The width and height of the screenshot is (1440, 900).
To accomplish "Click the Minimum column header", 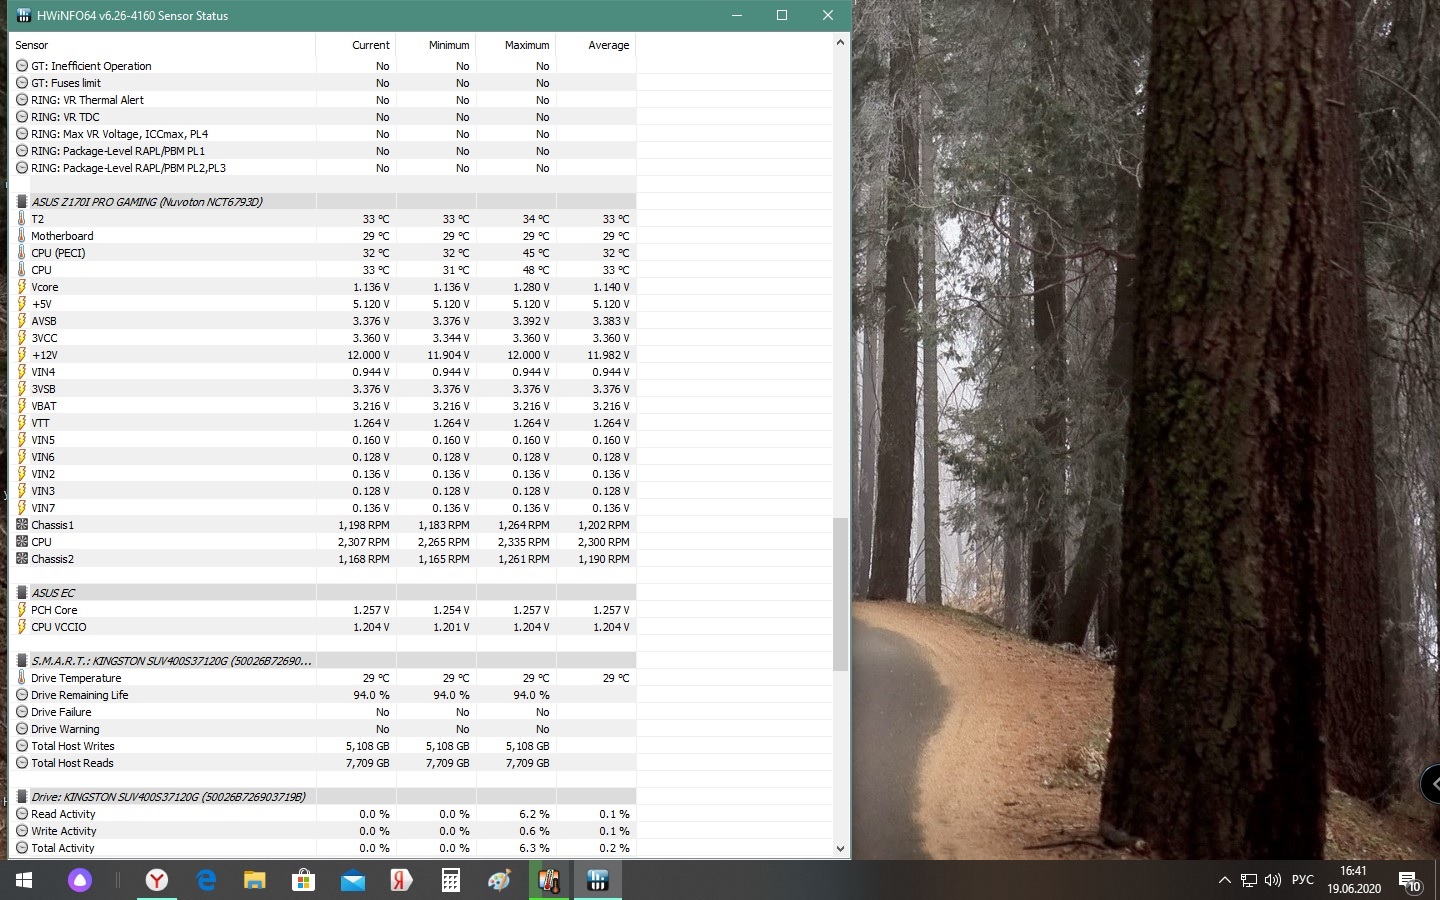I will [436, 45].
